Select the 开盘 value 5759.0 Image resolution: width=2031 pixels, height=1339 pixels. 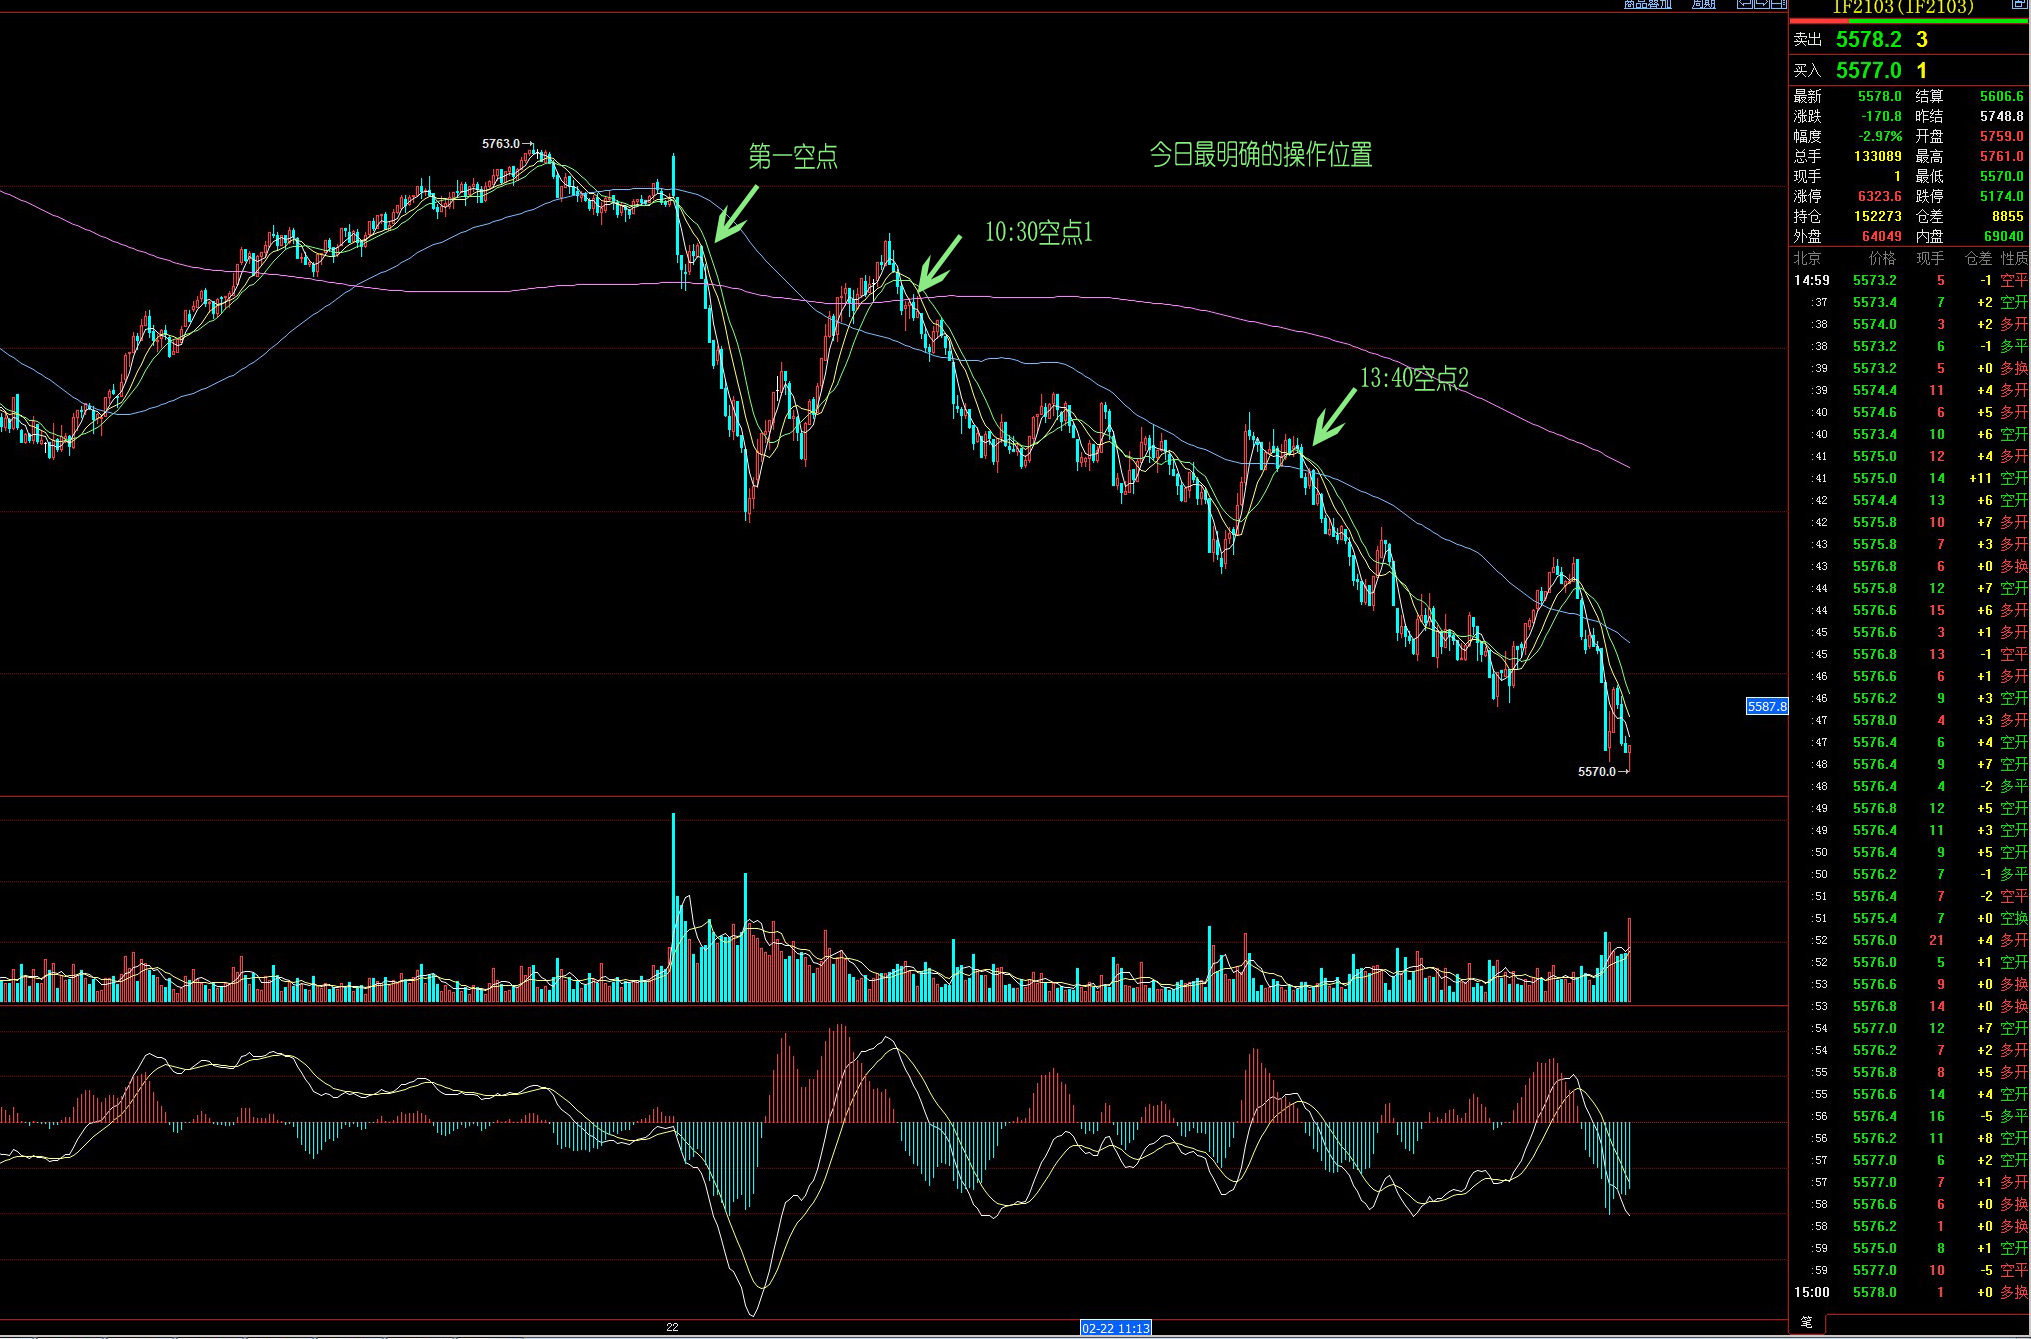pos(2001,136)
